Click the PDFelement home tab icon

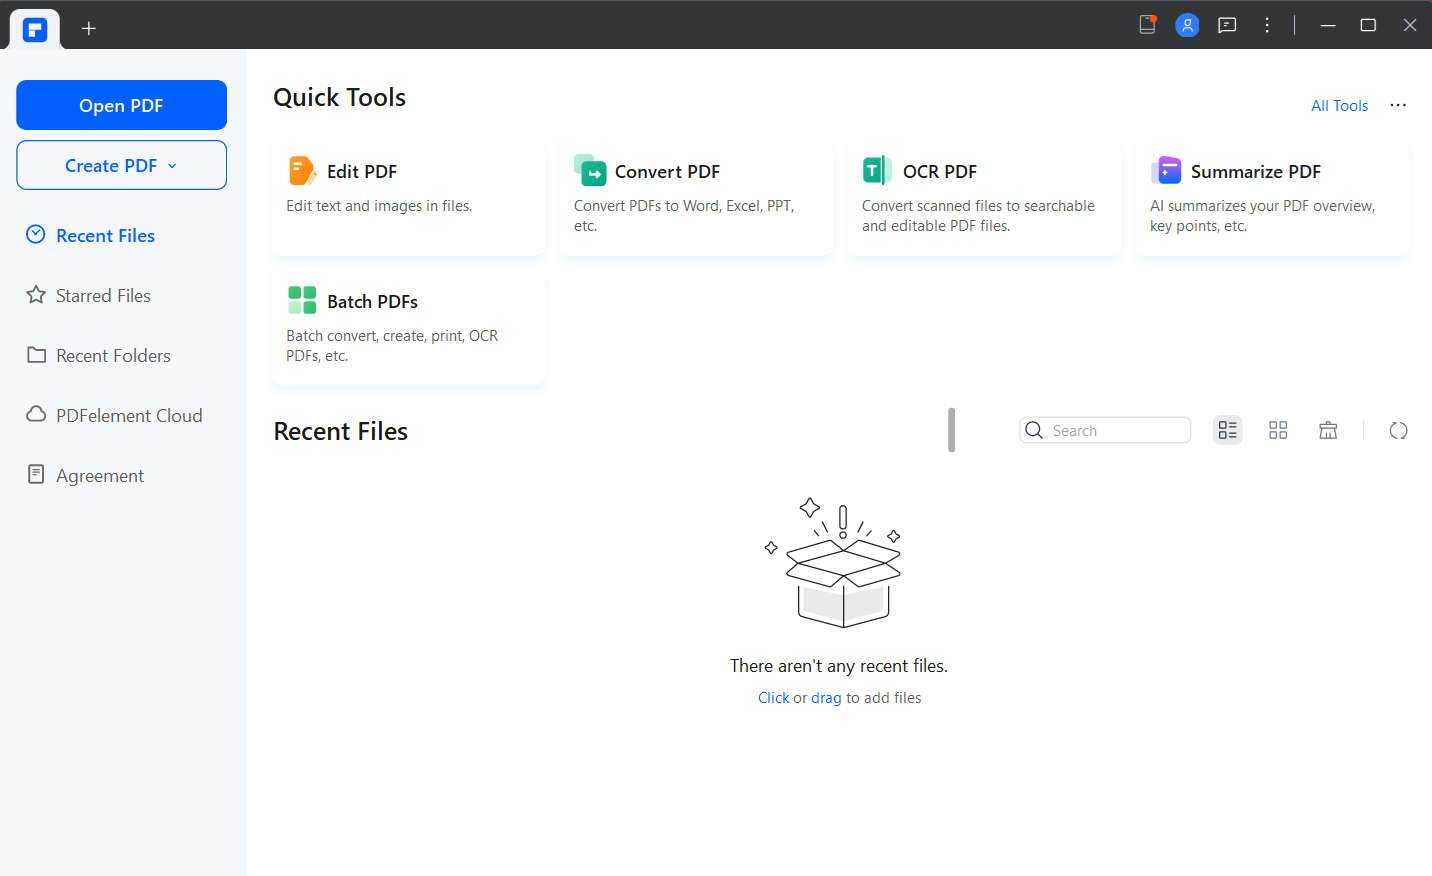click(x=35, y=29)
